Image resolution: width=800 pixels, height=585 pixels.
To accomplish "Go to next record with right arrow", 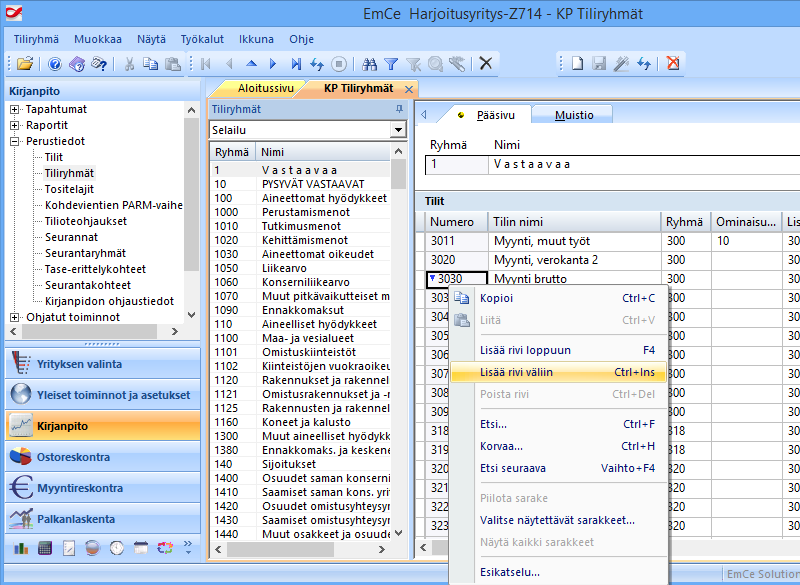I will point(272,64).
